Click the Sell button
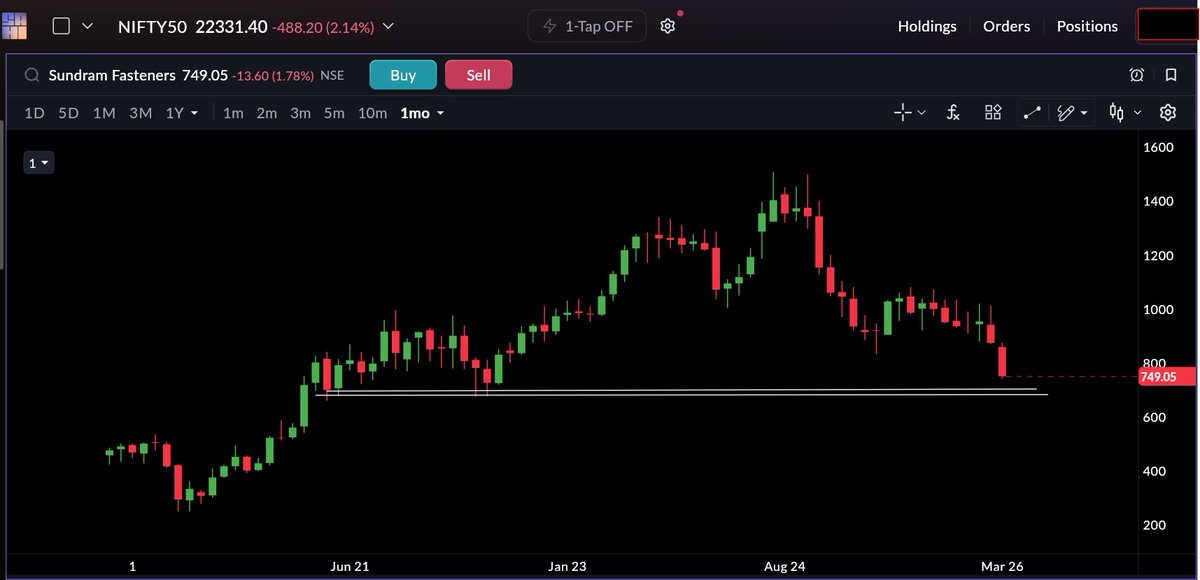 (479, 75)
